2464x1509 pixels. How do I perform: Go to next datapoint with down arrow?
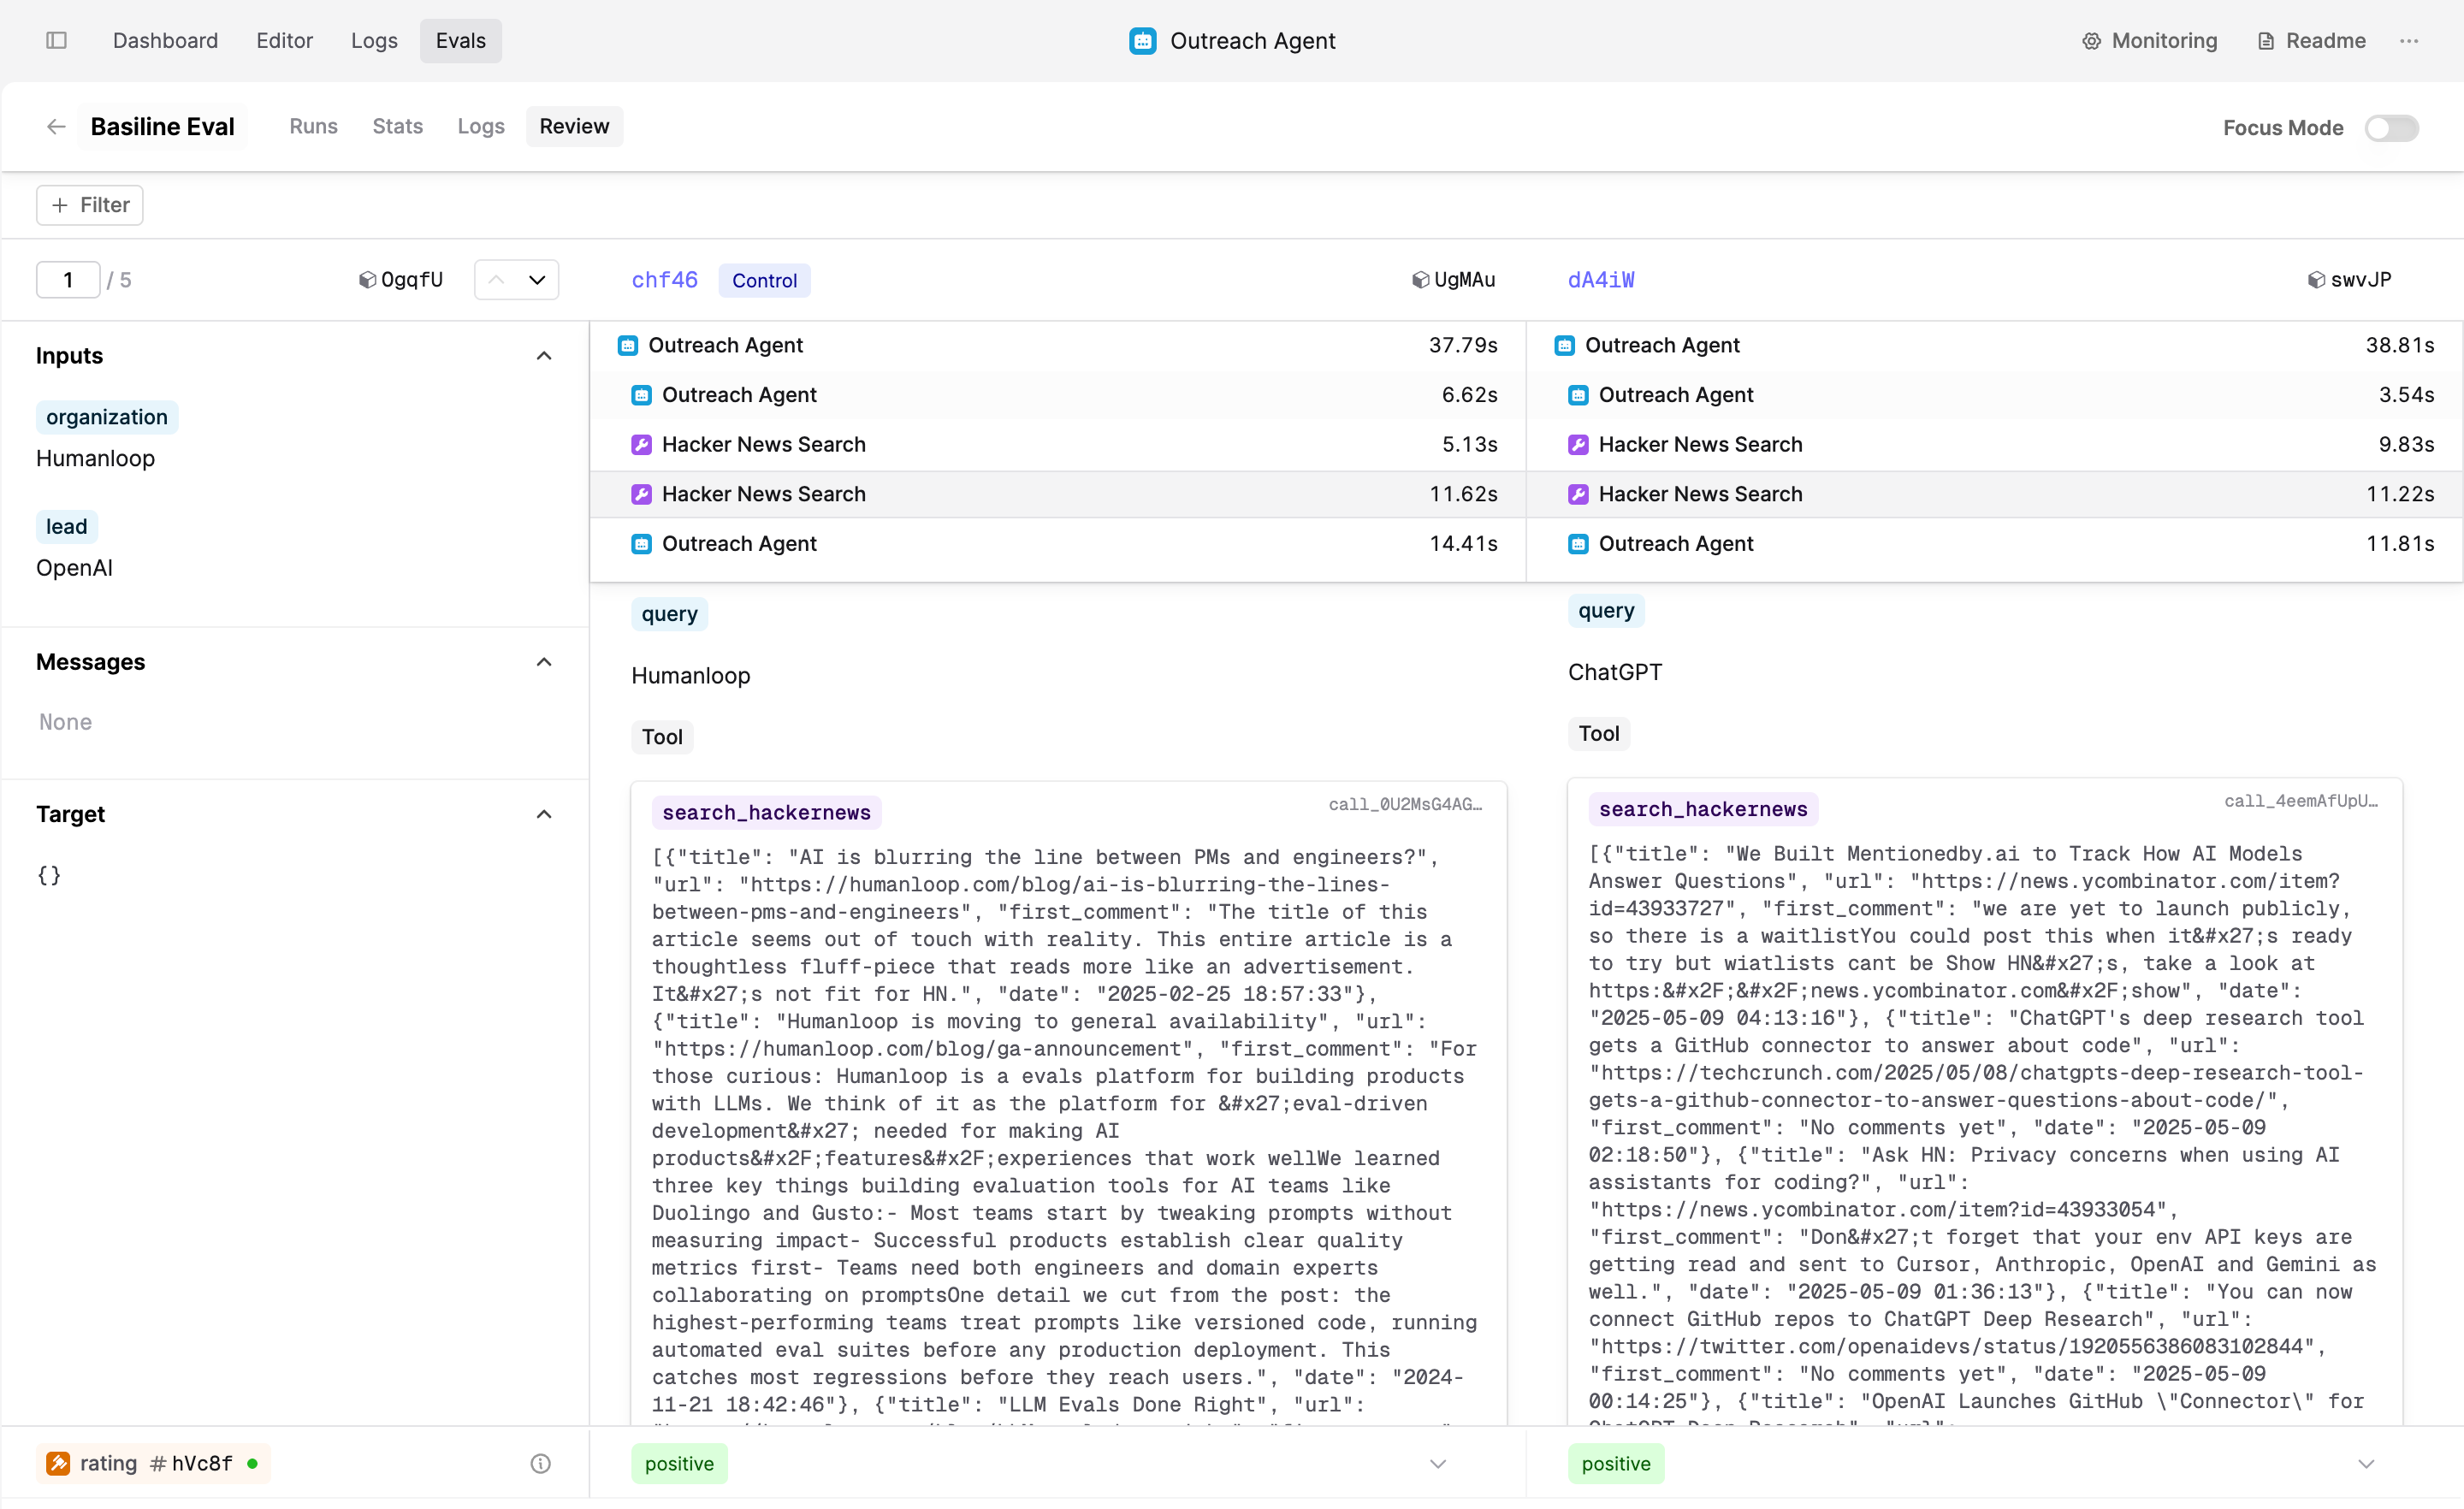click(x=537, y=280)
